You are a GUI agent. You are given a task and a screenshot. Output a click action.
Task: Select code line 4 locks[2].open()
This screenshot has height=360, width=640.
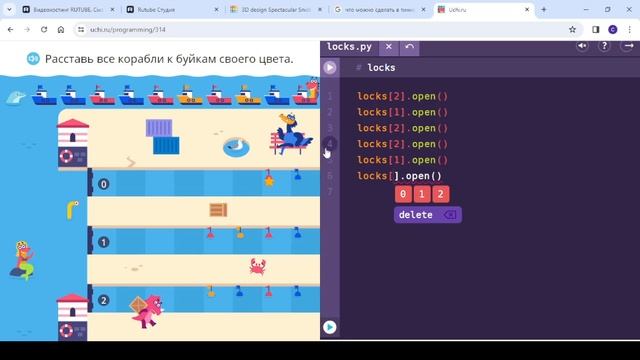(x=402, y=144)
